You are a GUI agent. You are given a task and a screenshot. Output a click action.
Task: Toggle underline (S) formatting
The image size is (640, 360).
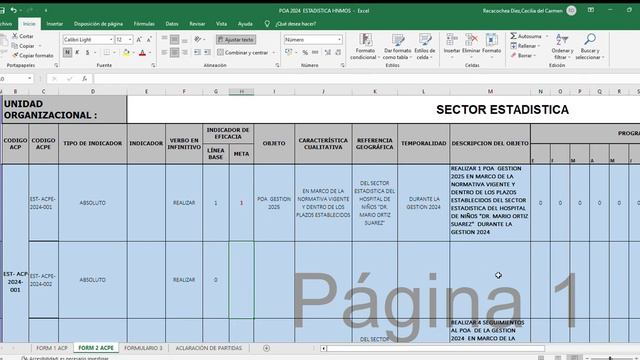click(87, 52)
